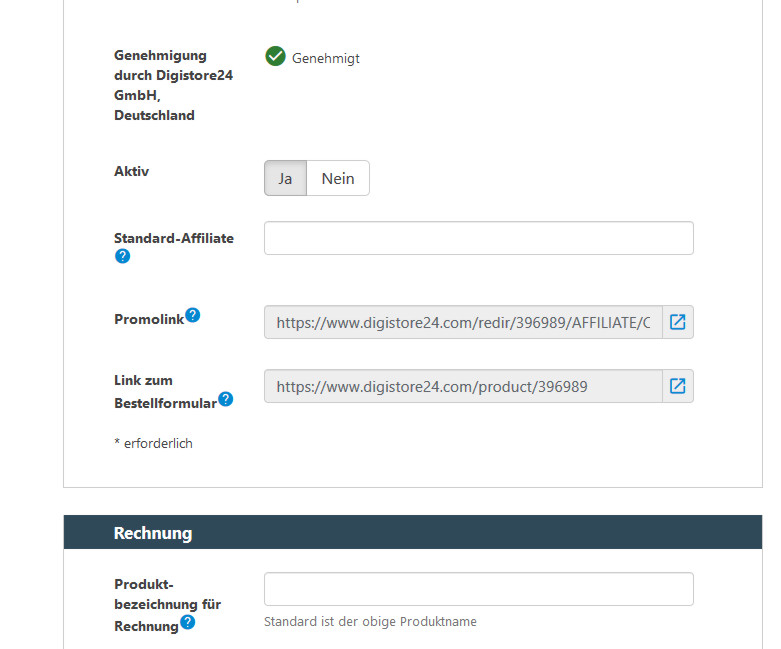This screenshot has height=649, width=781.
Task: Show the Promolink help tooltip
Action: tap(193, 315)
